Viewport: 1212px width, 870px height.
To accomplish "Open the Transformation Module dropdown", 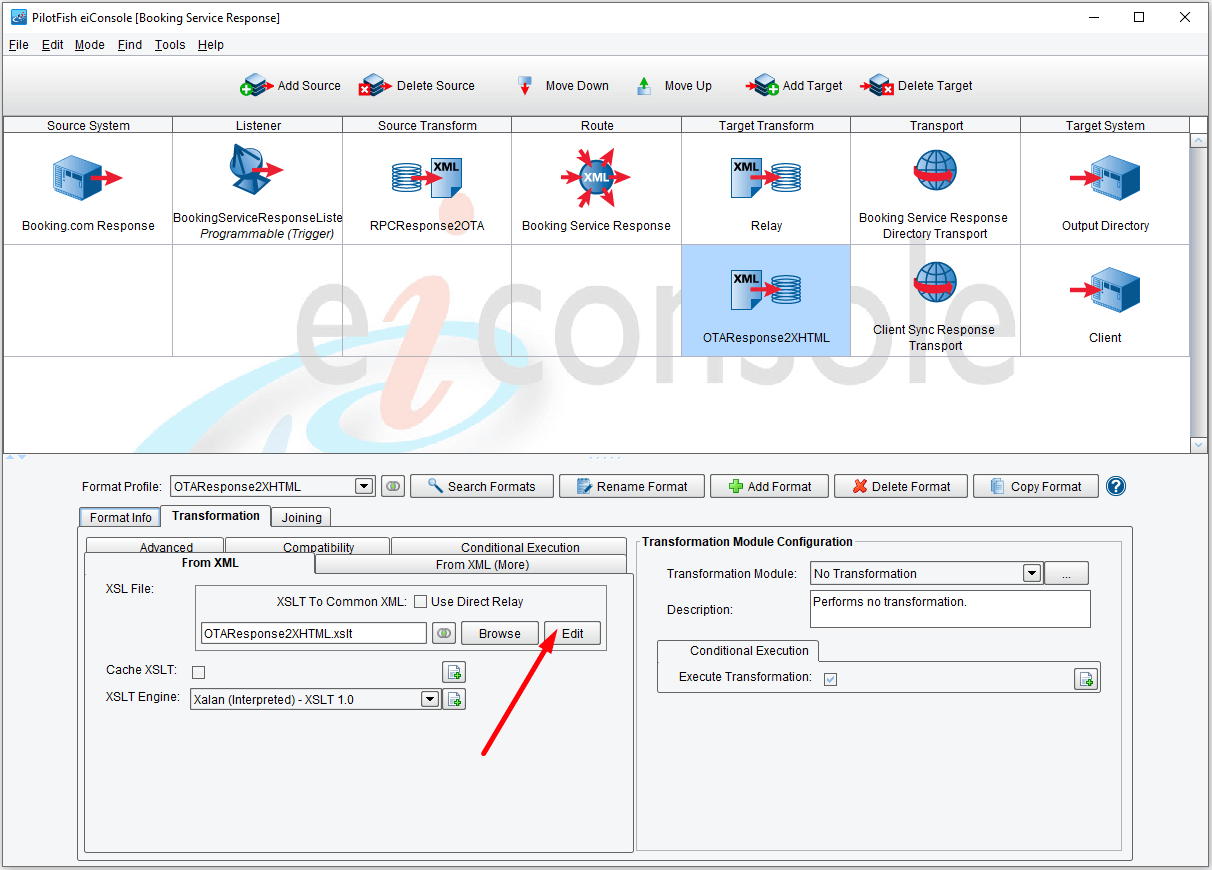I will pyautogui.click(x=1032, y=573).
